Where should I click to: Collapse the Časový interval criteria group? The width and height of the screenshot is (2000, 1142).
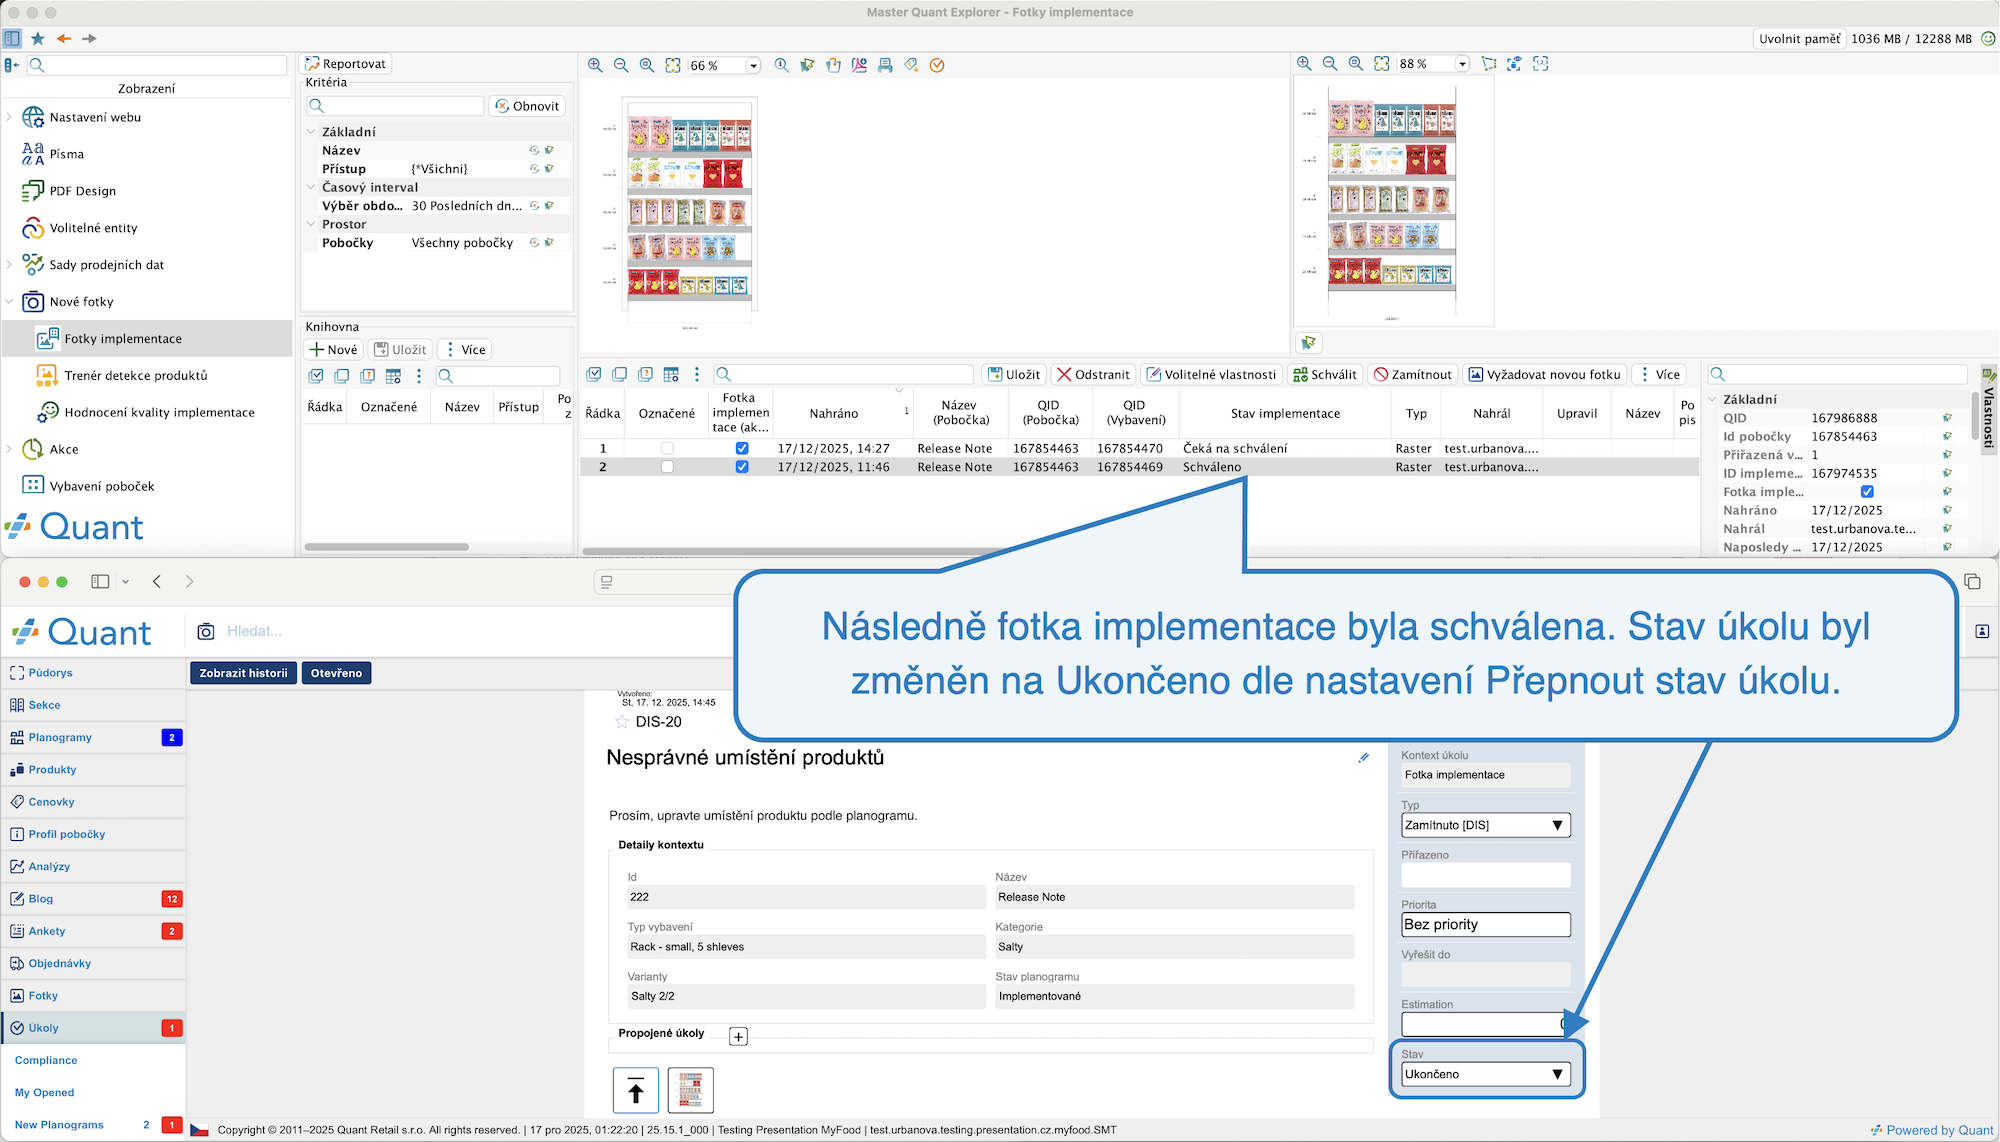point(311,187)
